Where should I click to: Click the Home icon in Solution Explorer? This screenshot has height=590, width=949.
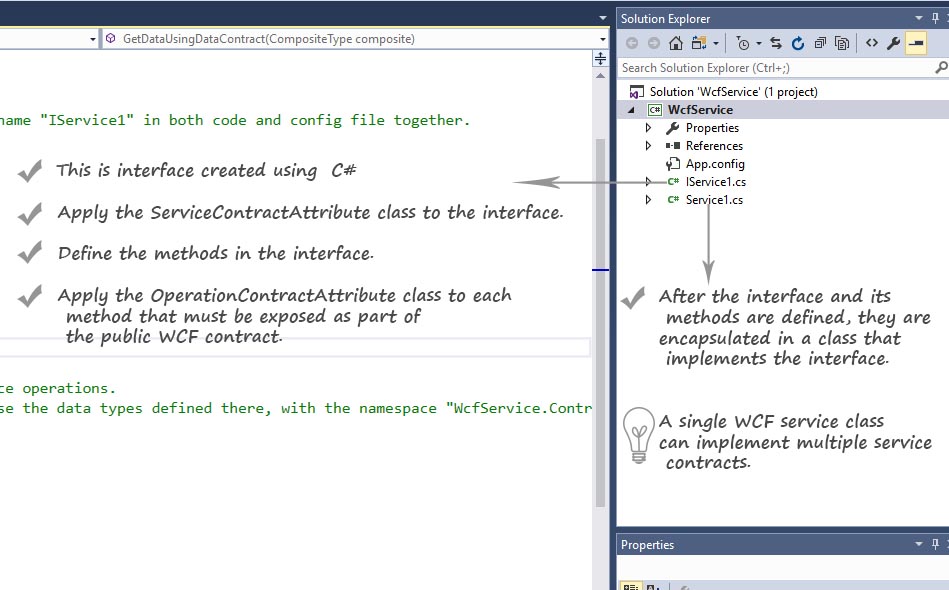[676, 43]
